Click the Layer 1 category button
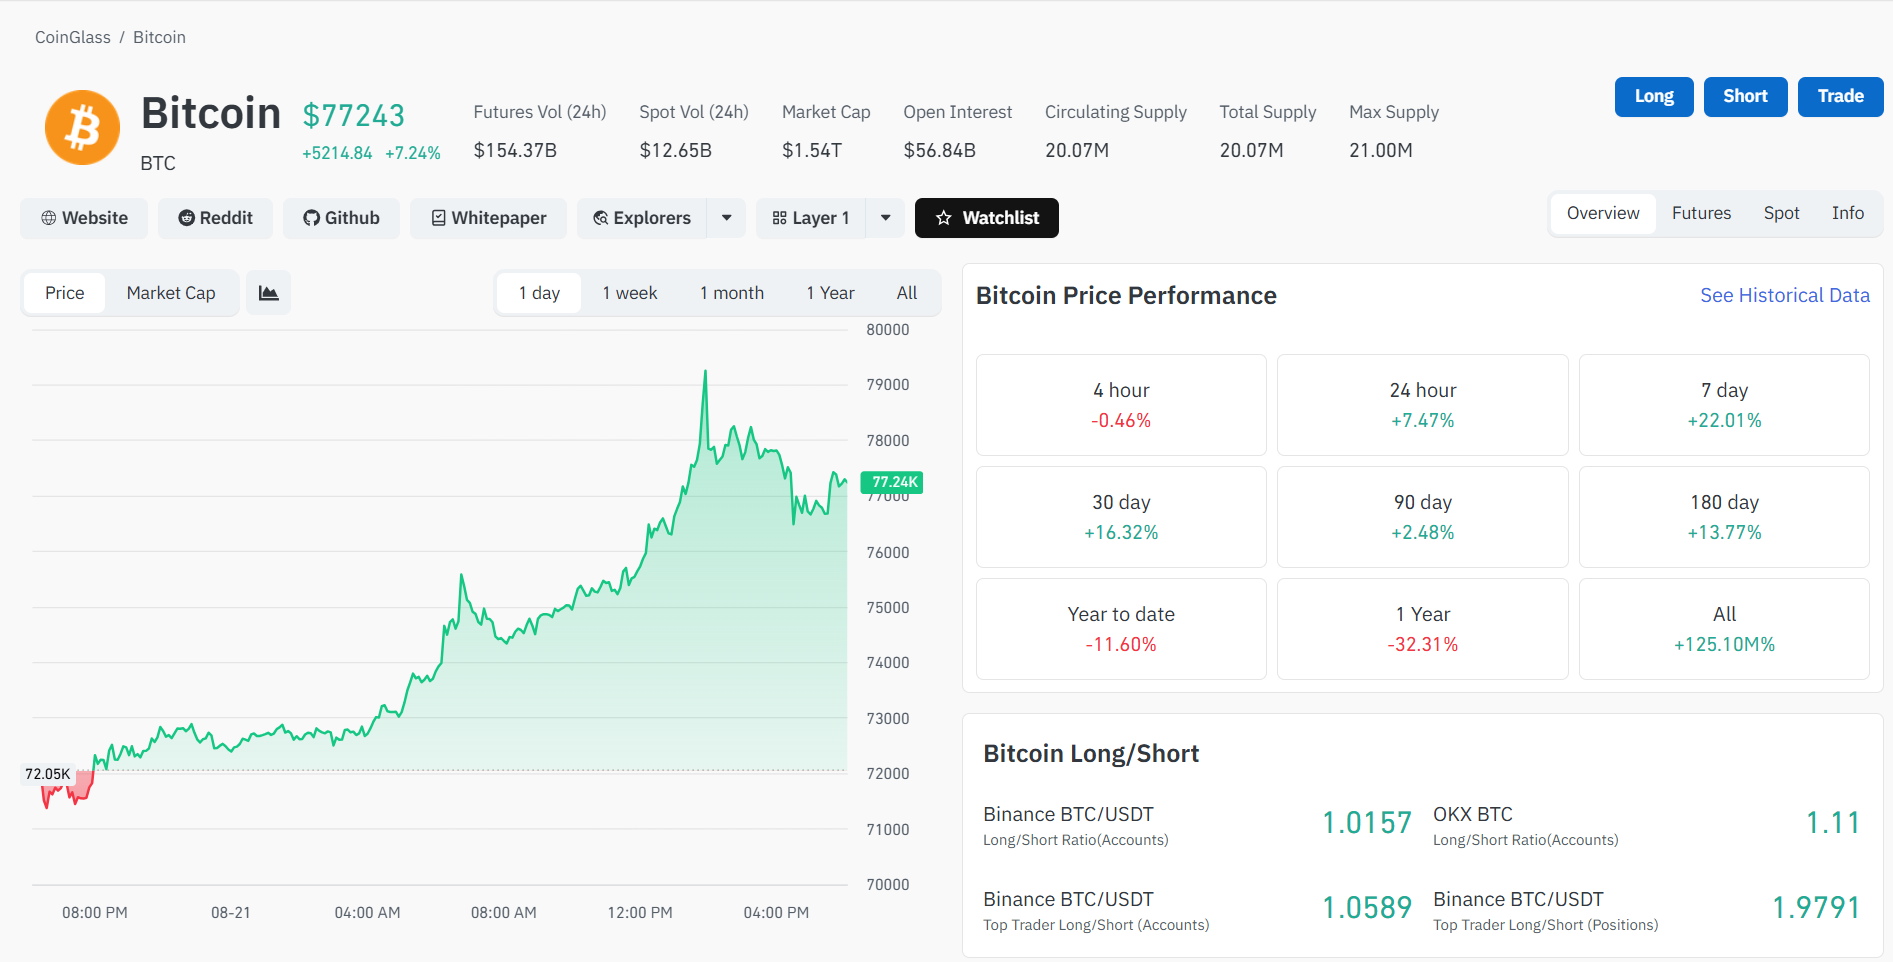The height and width of the screenshot is (962, 1893). 811,218
